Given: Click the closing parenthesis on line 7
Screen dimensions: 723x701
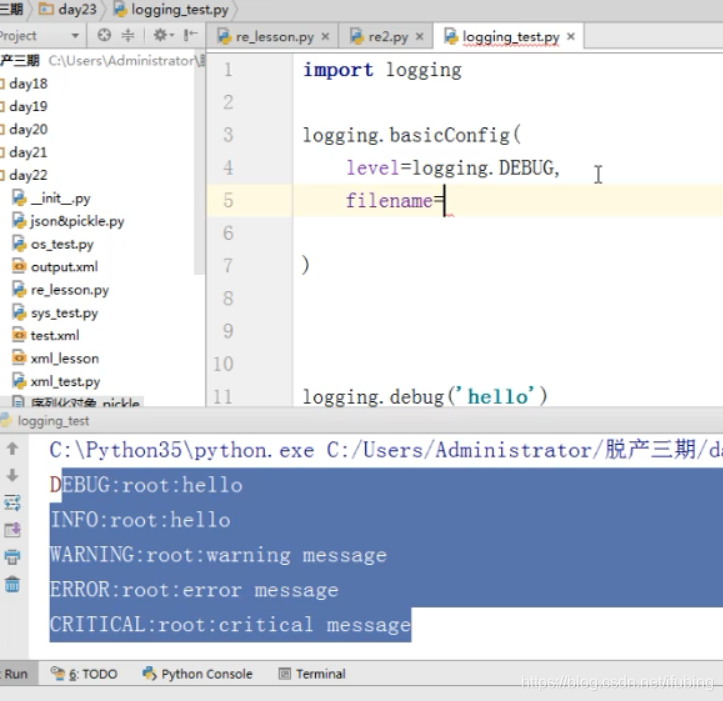Looking at the screenshot, I should pyautogui.click(x=305, y=266).
